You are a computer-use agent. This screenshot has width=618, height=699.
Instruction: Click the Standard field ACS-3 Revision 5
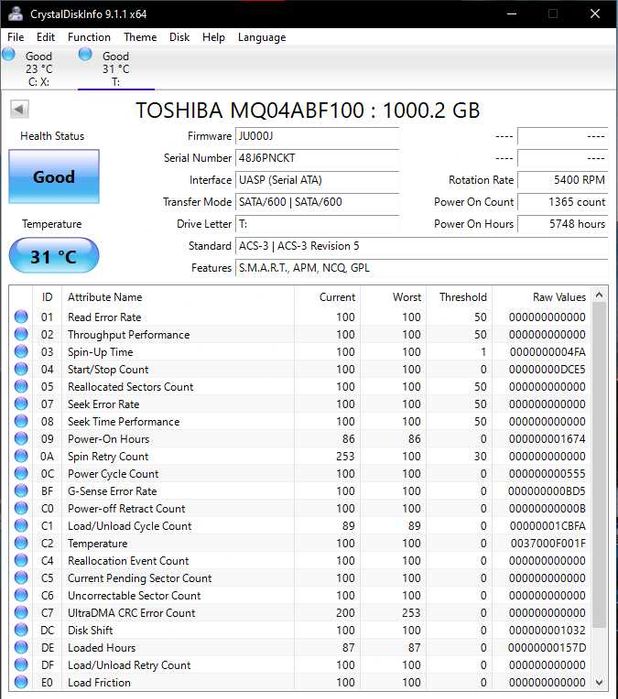[421, 246]
